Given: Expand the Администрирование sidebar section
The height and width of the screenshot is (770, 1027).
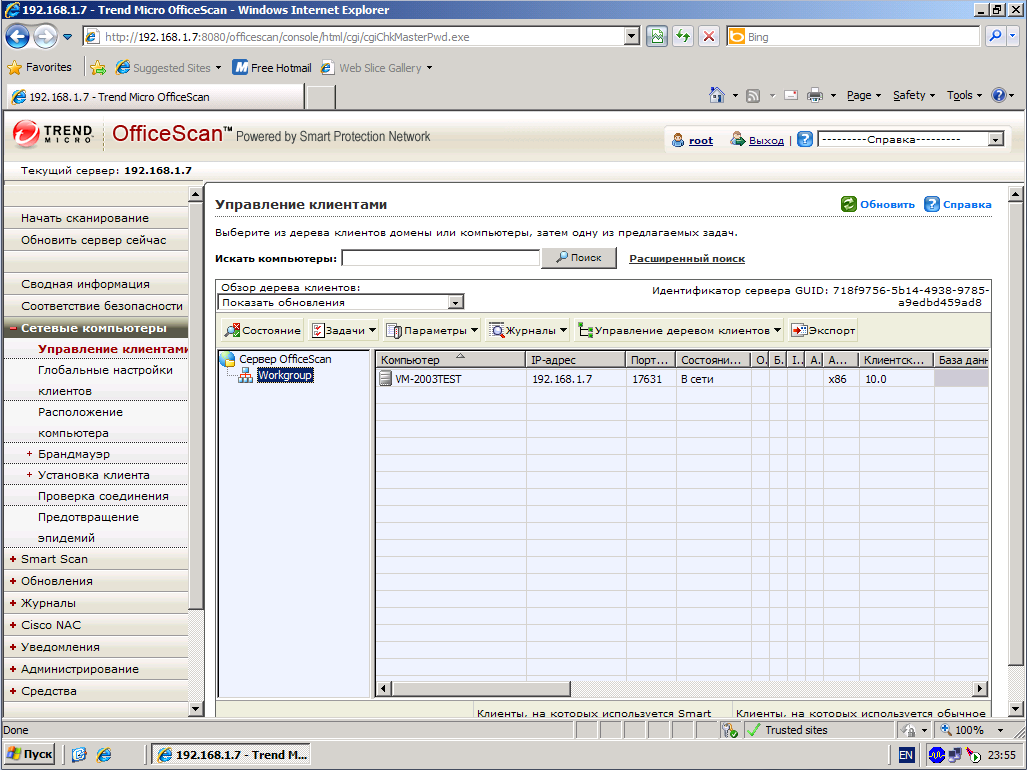Looking at the screenshot, I should (x=12, y=669).
